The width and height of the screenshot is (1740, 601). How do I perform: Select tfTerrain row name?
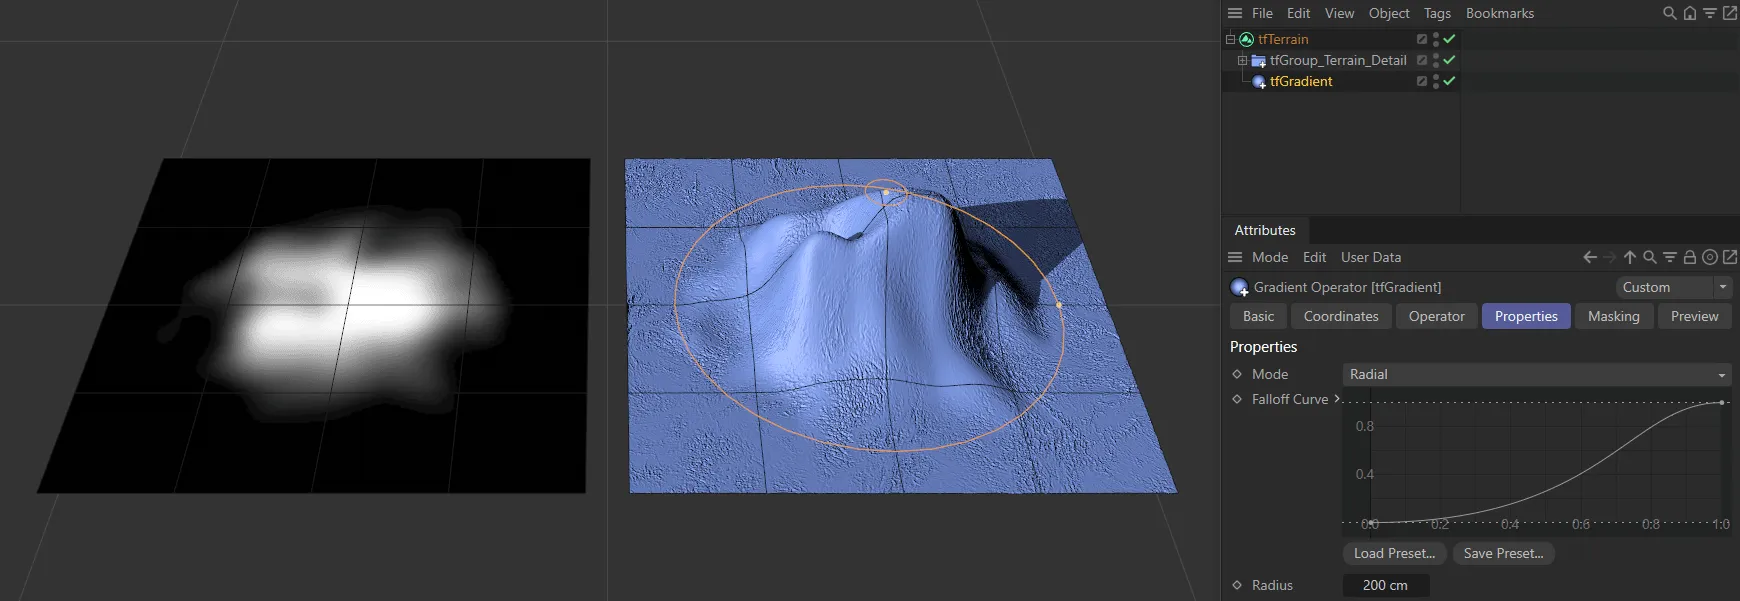click(1283, 39)
